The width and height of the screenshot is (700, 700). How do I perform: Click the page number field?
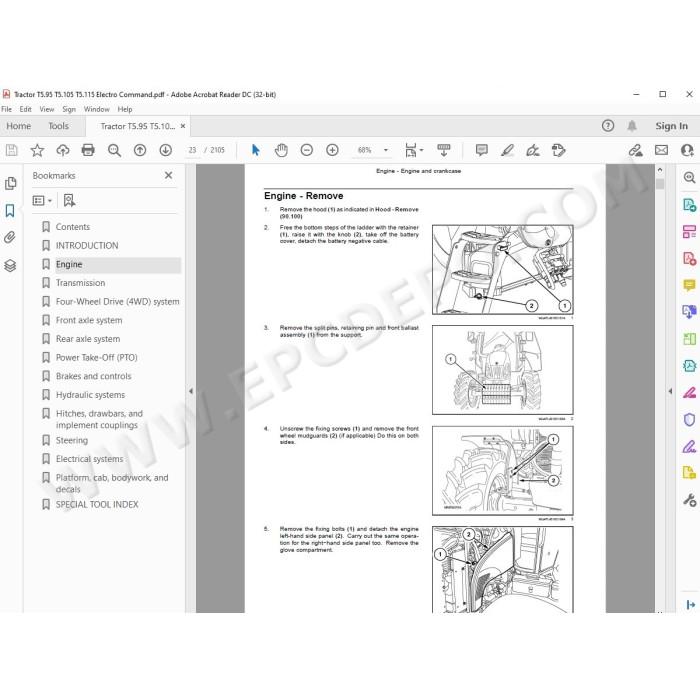[192, 150]
